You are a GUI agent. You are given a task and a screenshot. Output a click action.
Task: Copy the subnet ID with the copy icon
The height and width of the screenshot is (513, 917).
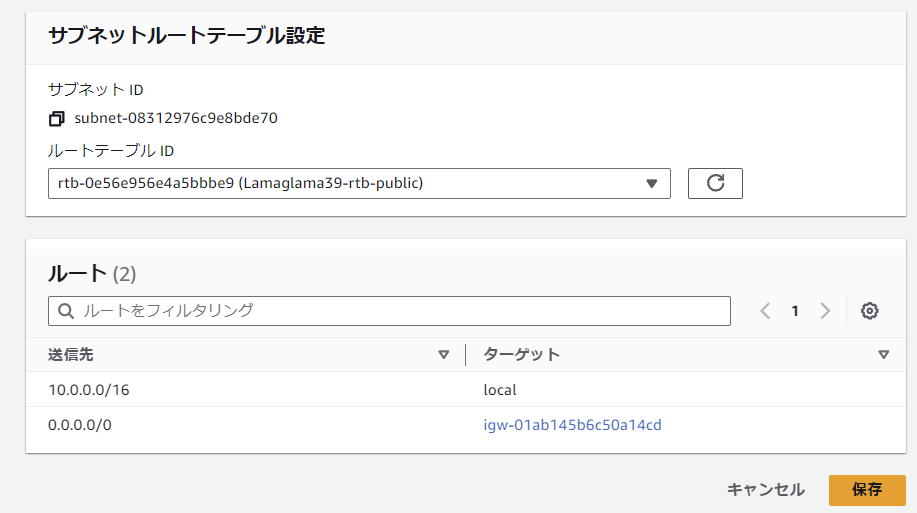(x=56, y=119)
